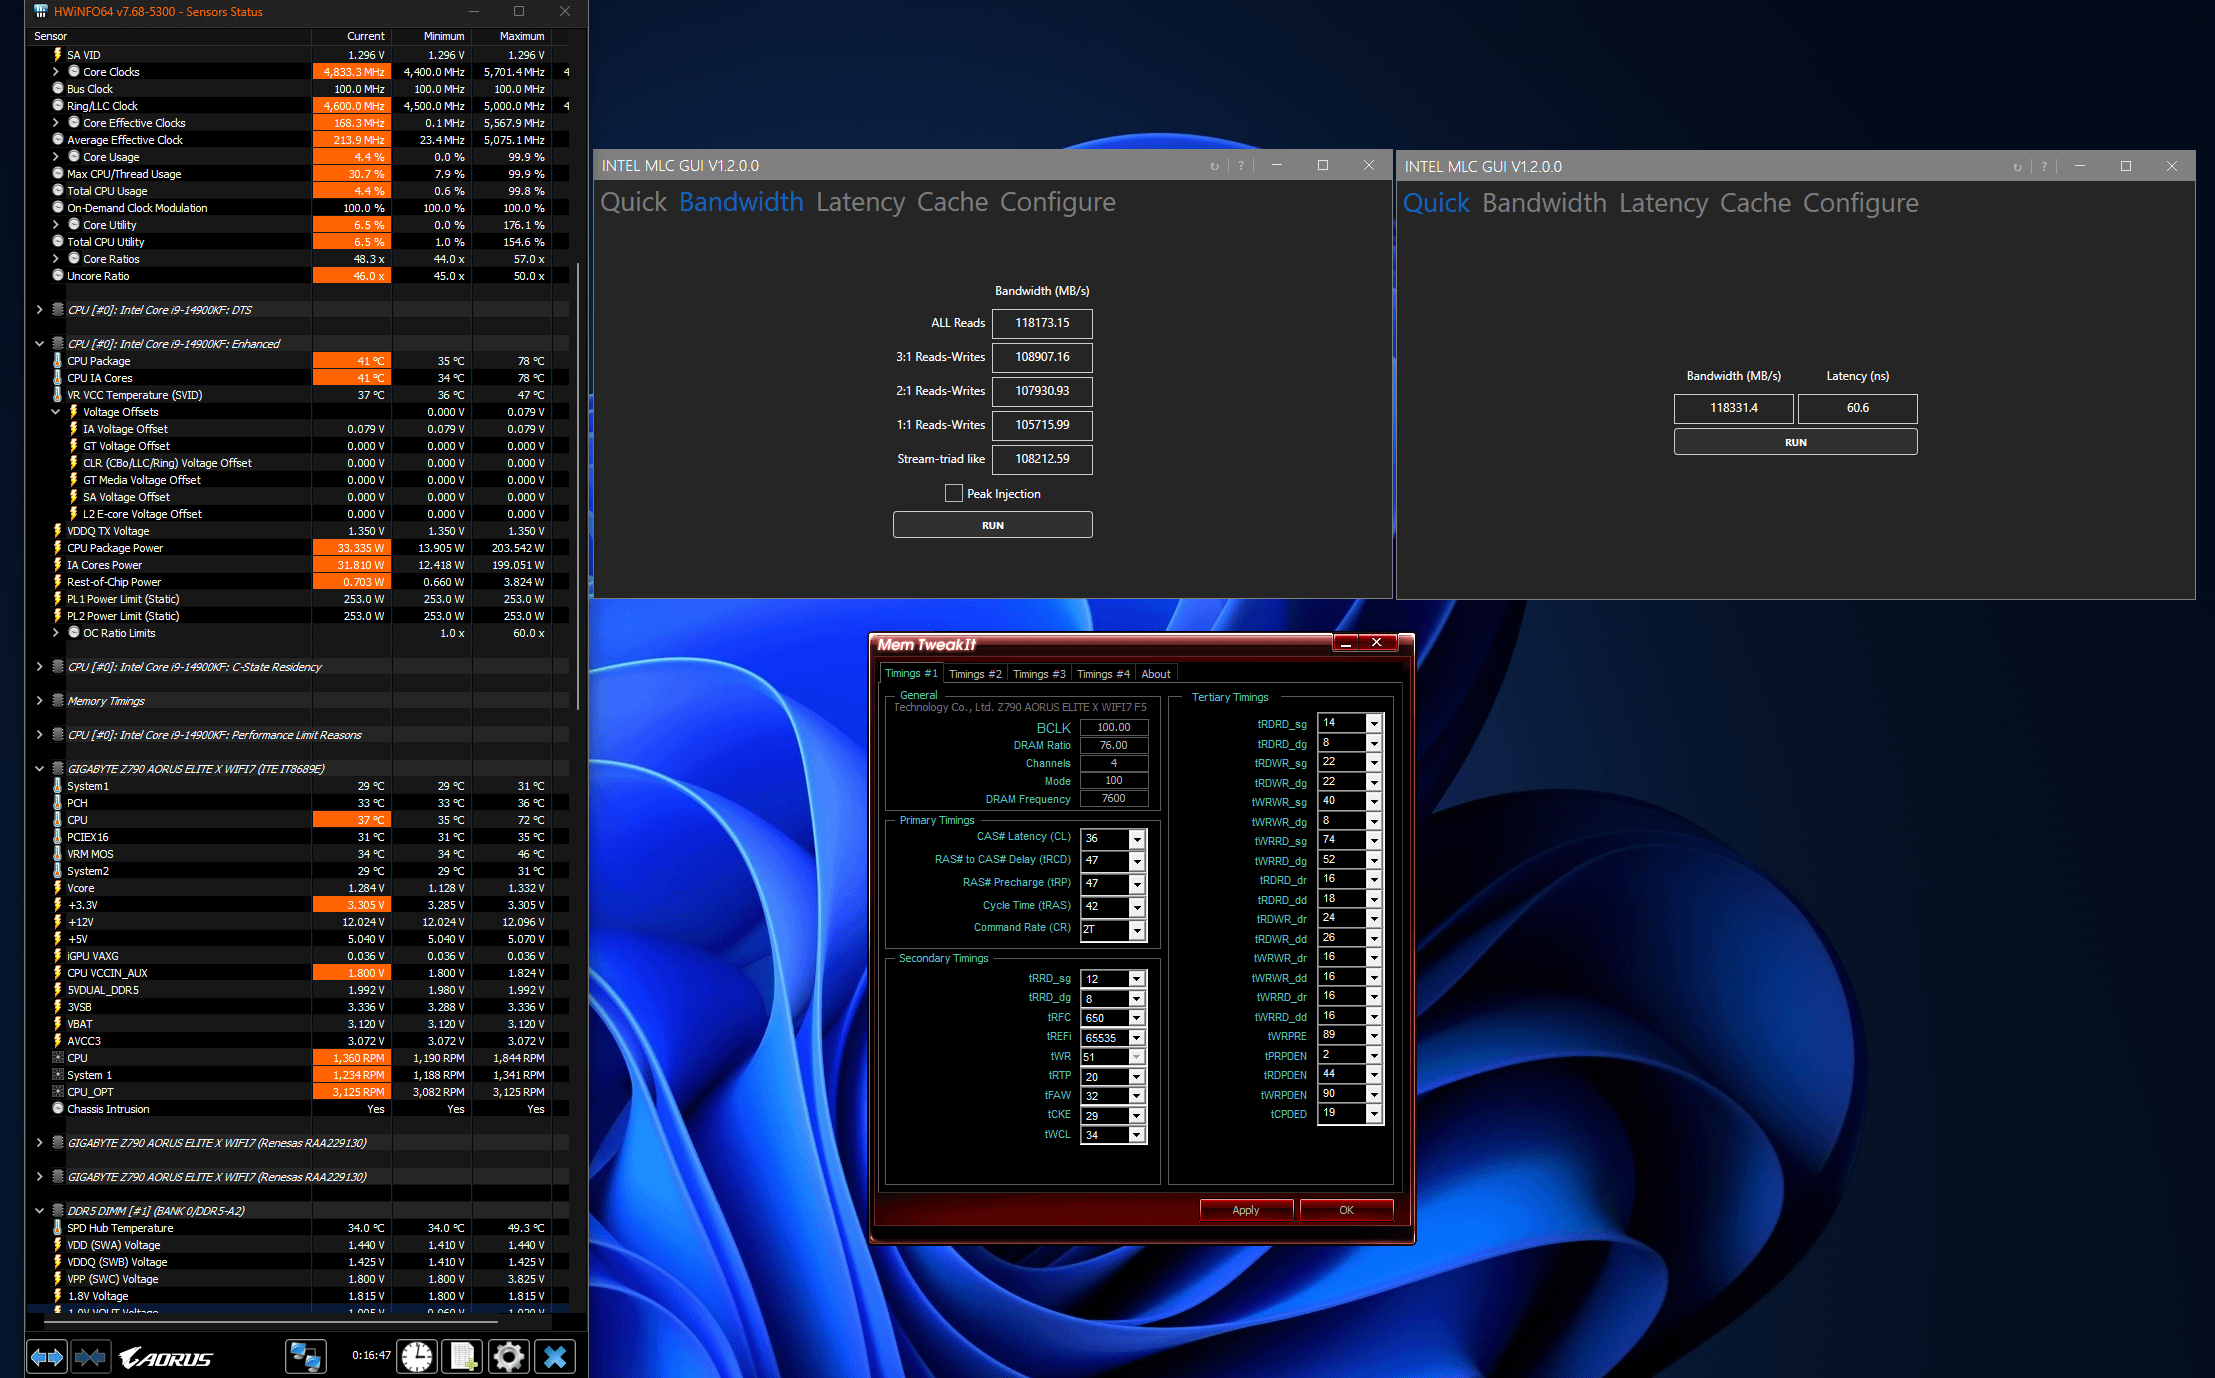2215x1378 pixels.
Task: Expand the Core Clocks sensor group
Action: 56,72
